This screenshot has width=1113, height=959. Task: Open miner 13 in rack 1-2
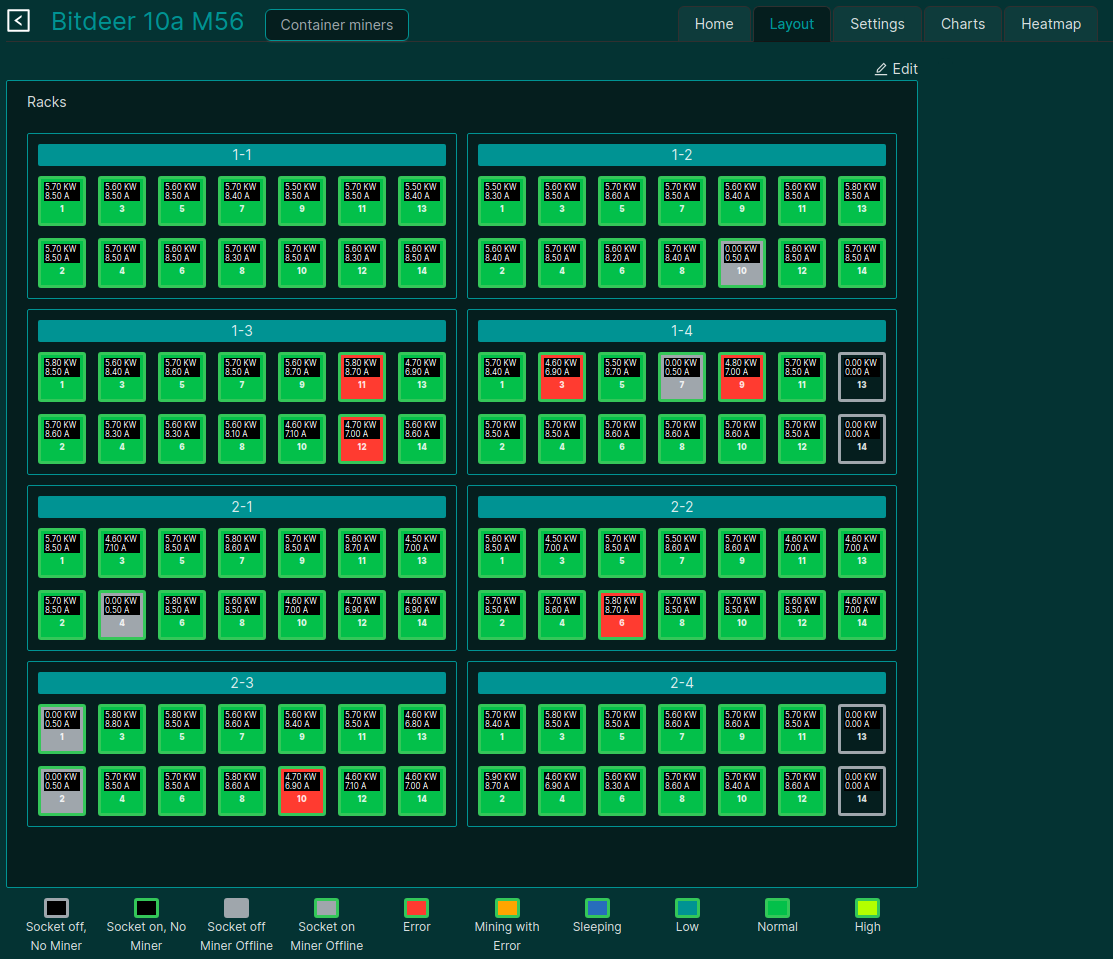862,201
